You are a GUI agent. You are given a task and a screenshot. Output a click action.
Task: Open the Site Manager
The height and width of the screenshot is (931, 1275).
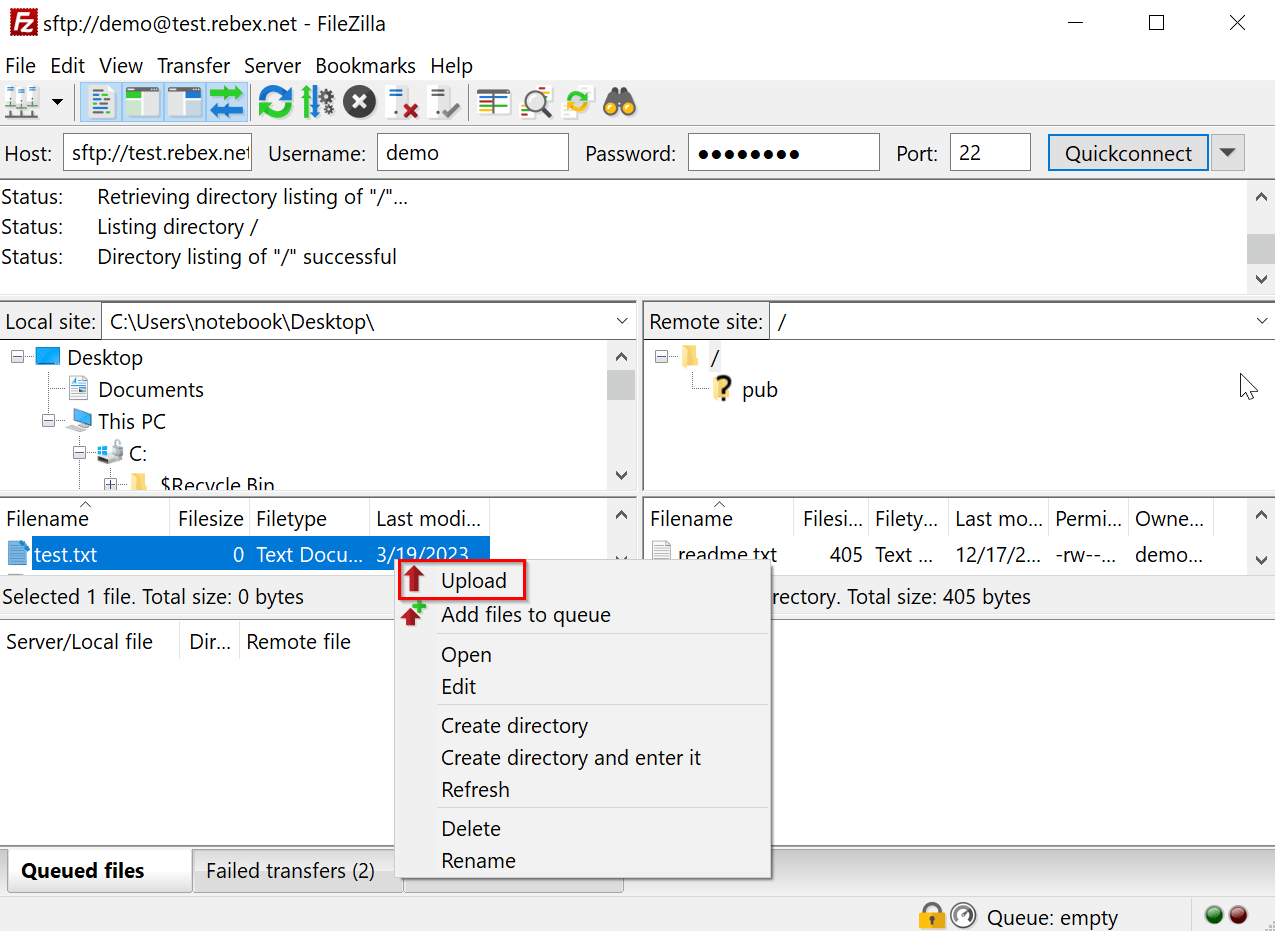pyautogui.click(x=22, y=102)
